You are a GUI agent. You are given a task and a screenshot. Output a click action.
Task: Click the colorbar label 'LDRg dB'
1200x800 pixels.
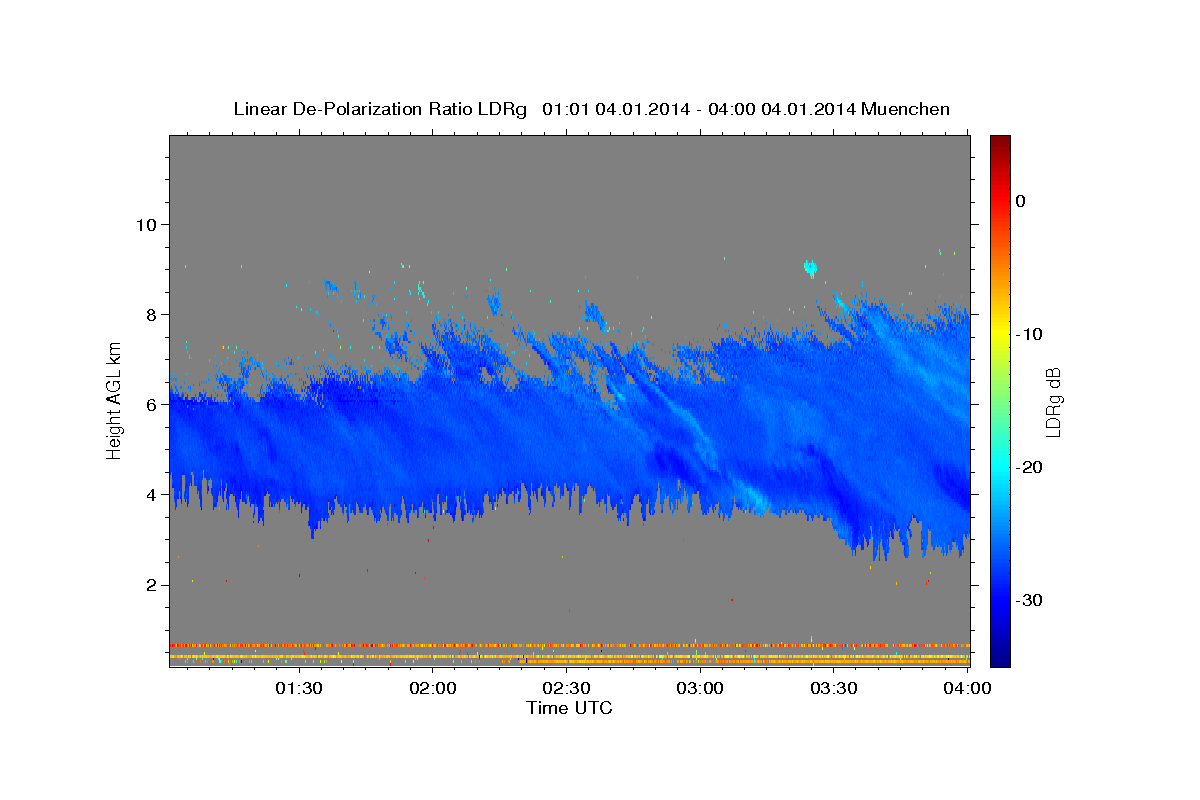point(1052,401)
